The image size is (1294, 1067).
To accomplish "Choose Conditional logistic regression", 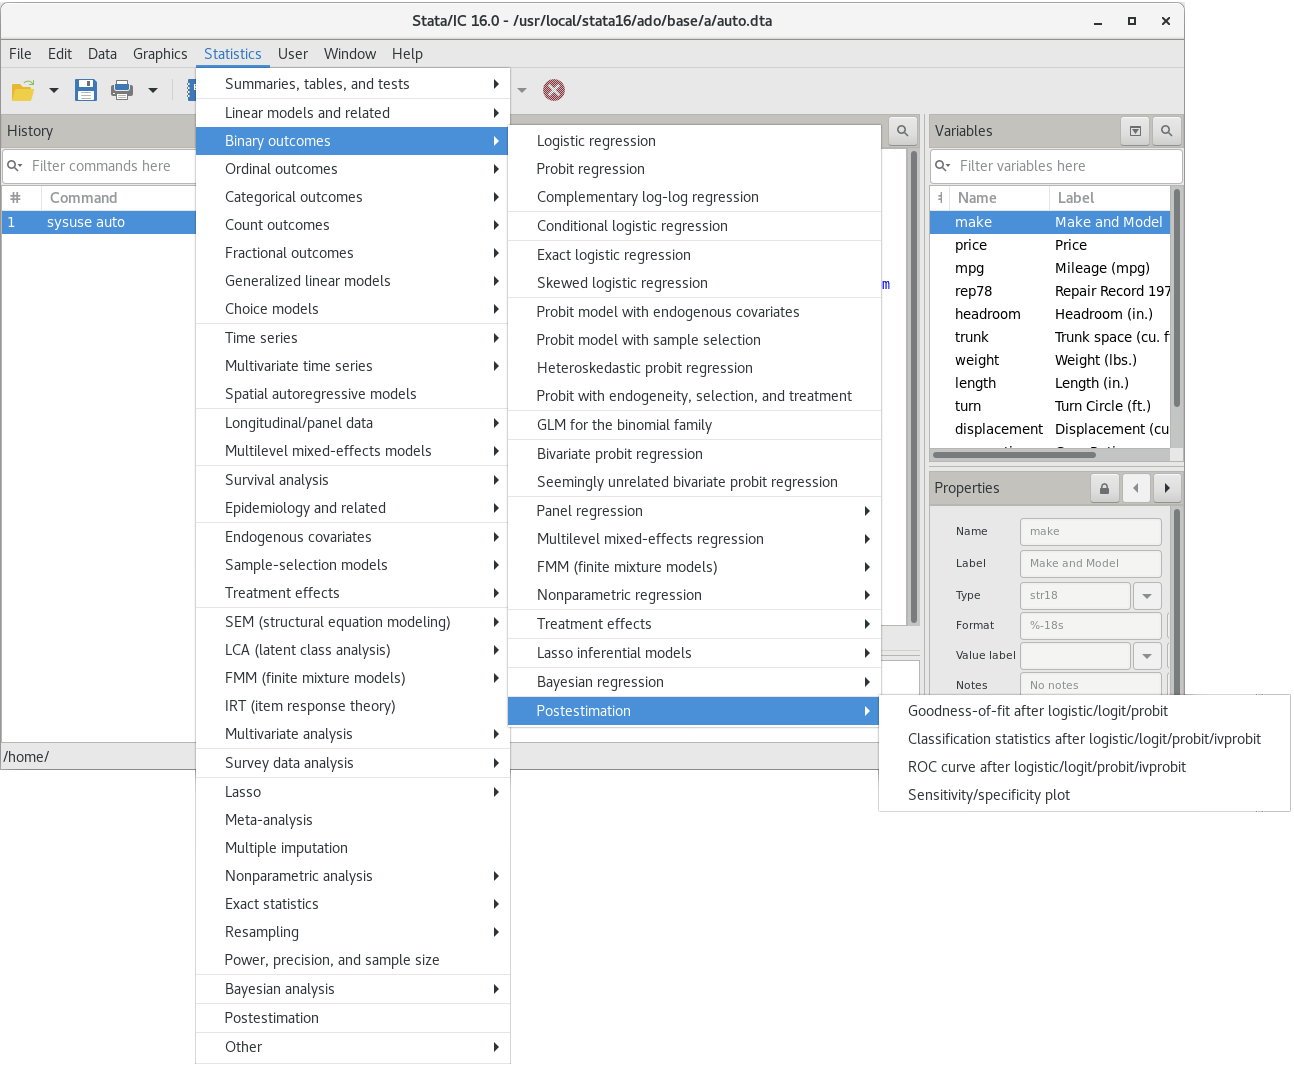I will (694, 226).
